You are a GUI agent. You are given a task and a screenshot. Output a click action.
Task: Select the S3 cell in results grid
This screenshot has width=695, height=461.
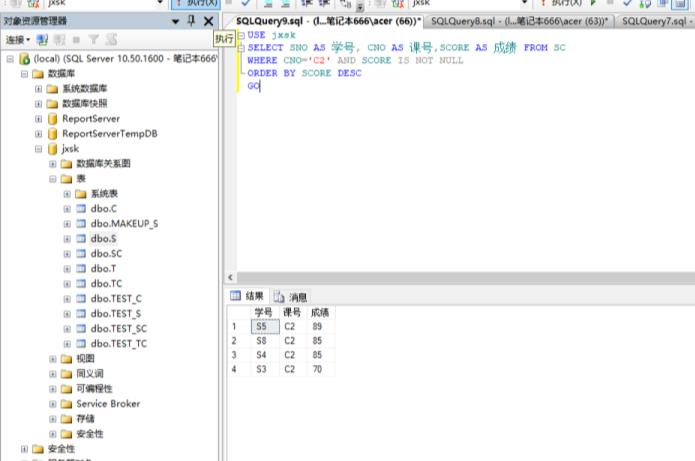pyautogui.click(x=265, y=369)
